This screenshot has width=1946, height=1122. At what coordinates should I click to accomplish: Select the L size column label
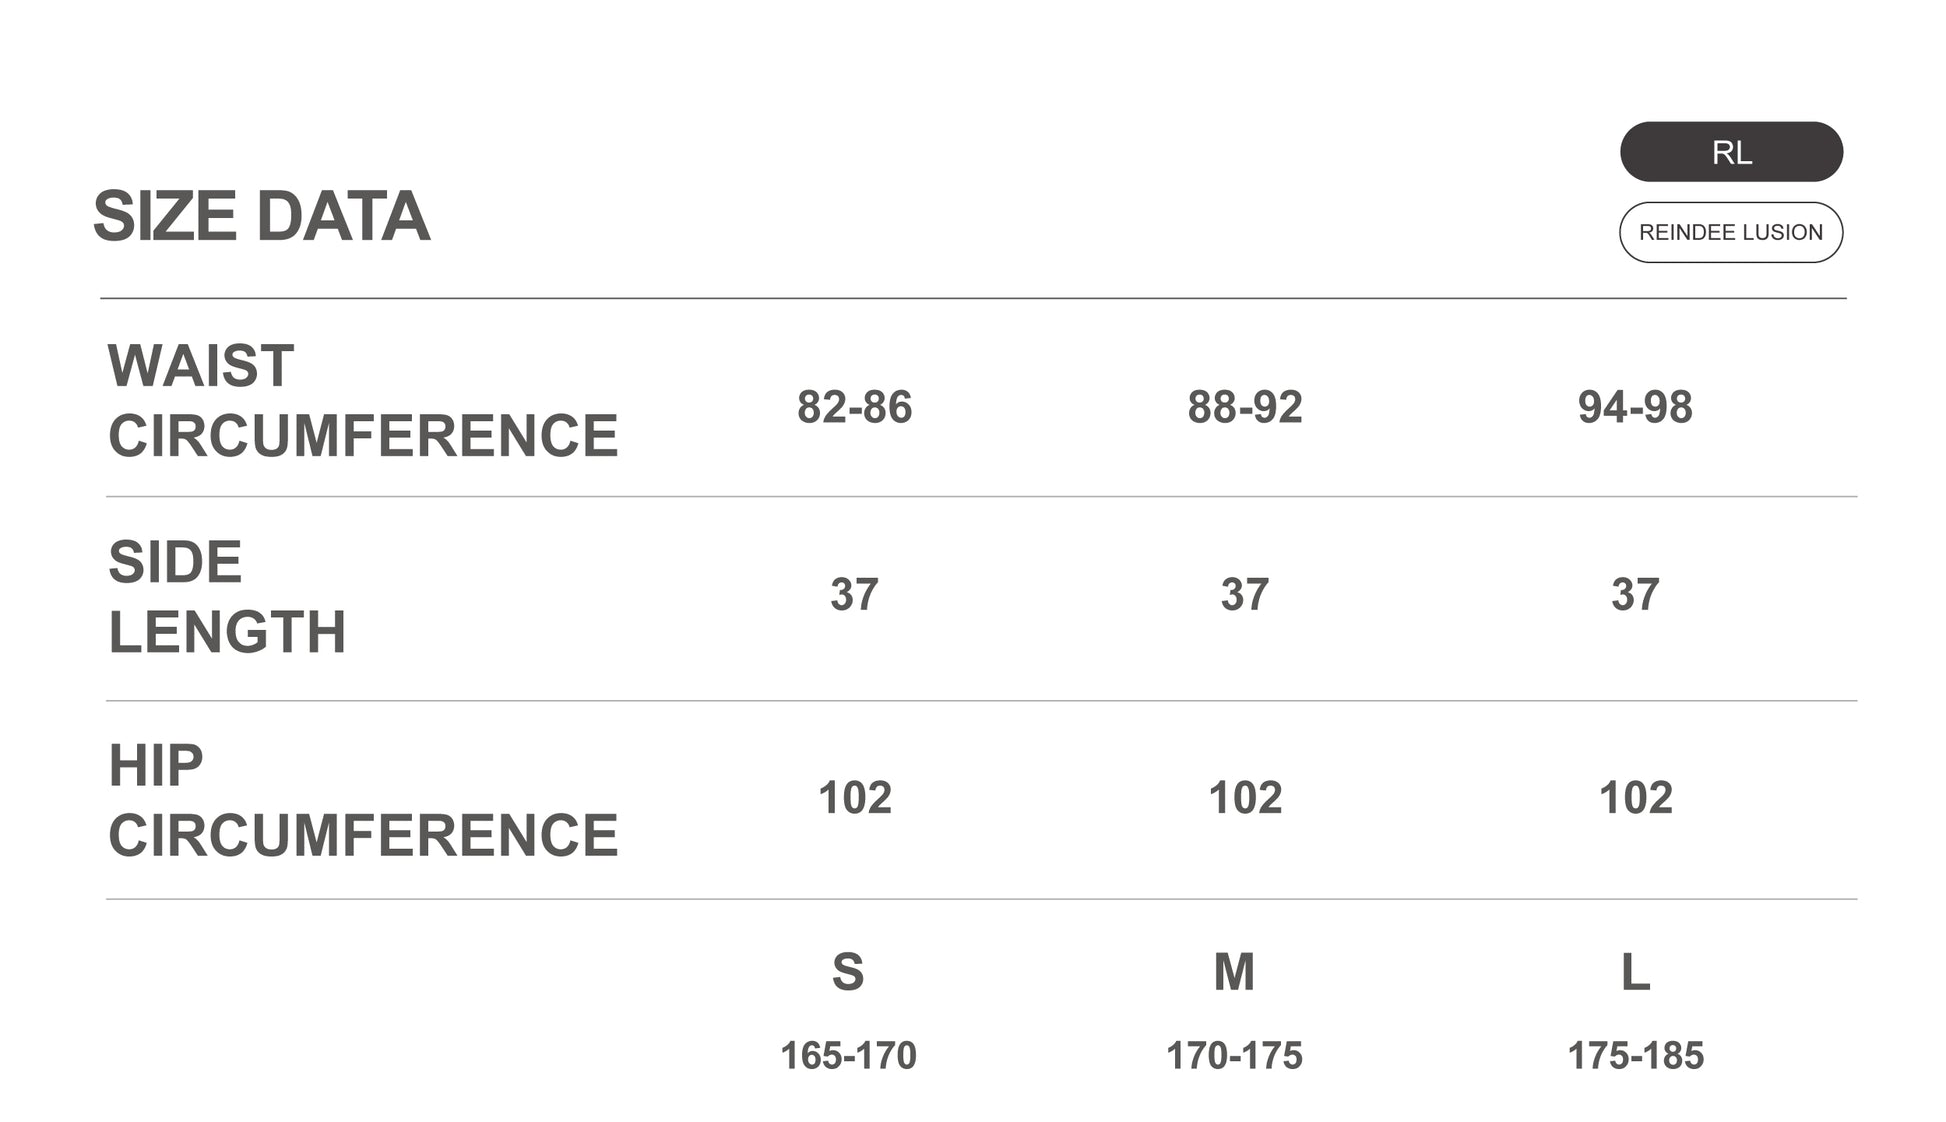point(1635,972)
